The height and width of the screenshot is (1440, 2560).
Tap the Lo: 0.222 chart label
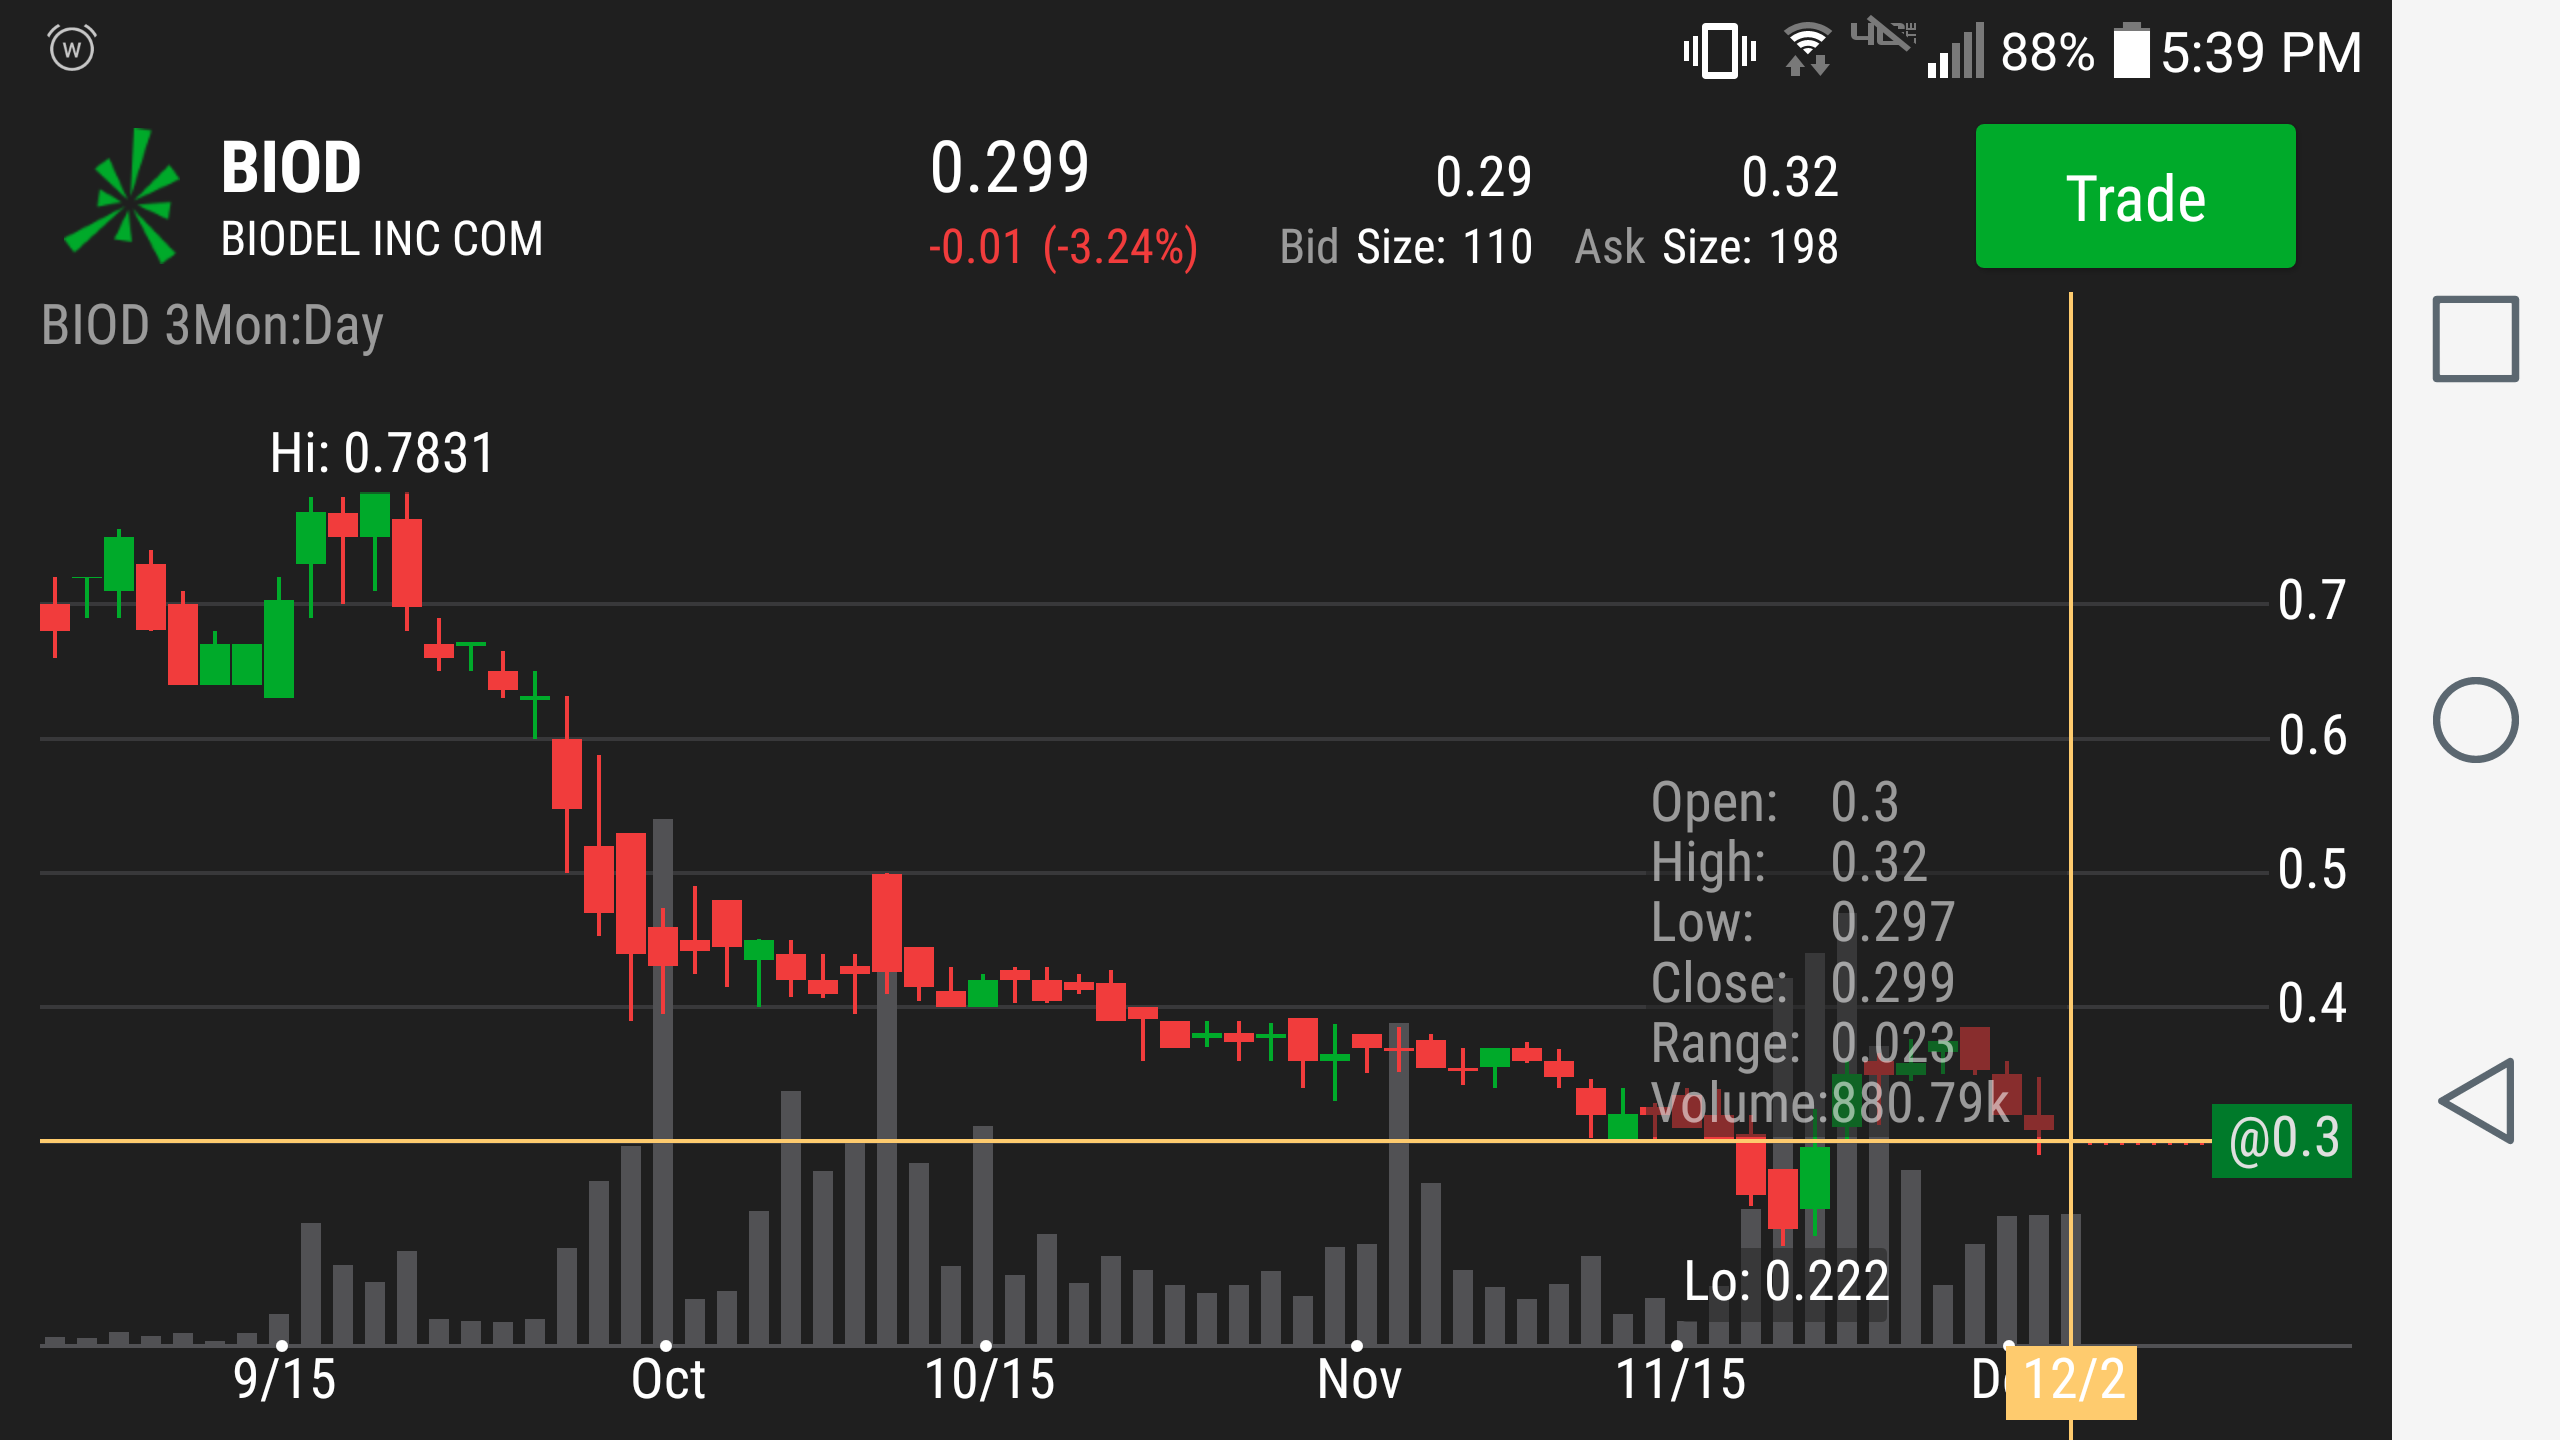[1786, 1281]
